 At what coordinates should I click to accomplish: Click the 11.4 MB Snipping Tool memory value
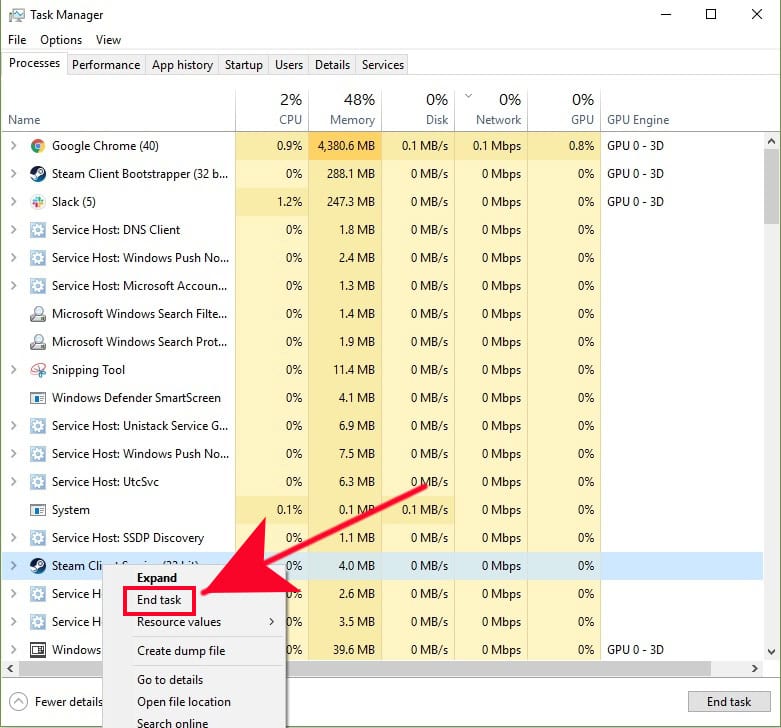click(354, 369)
